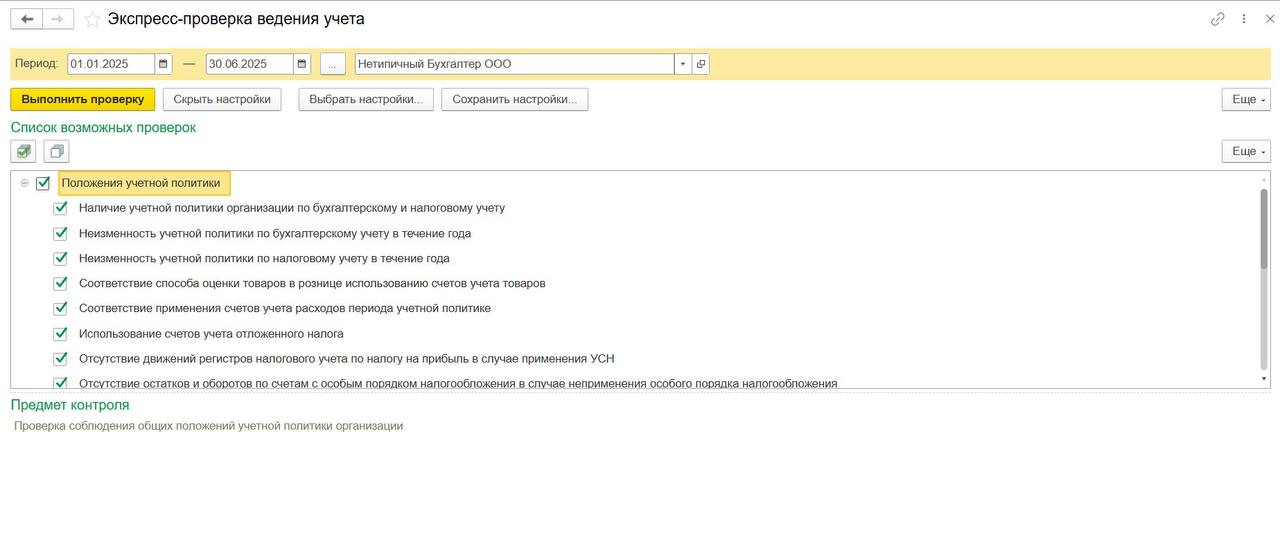1280x548 pixels.
Task: Open the organization dropdown list
Action: tap(683, 64)
